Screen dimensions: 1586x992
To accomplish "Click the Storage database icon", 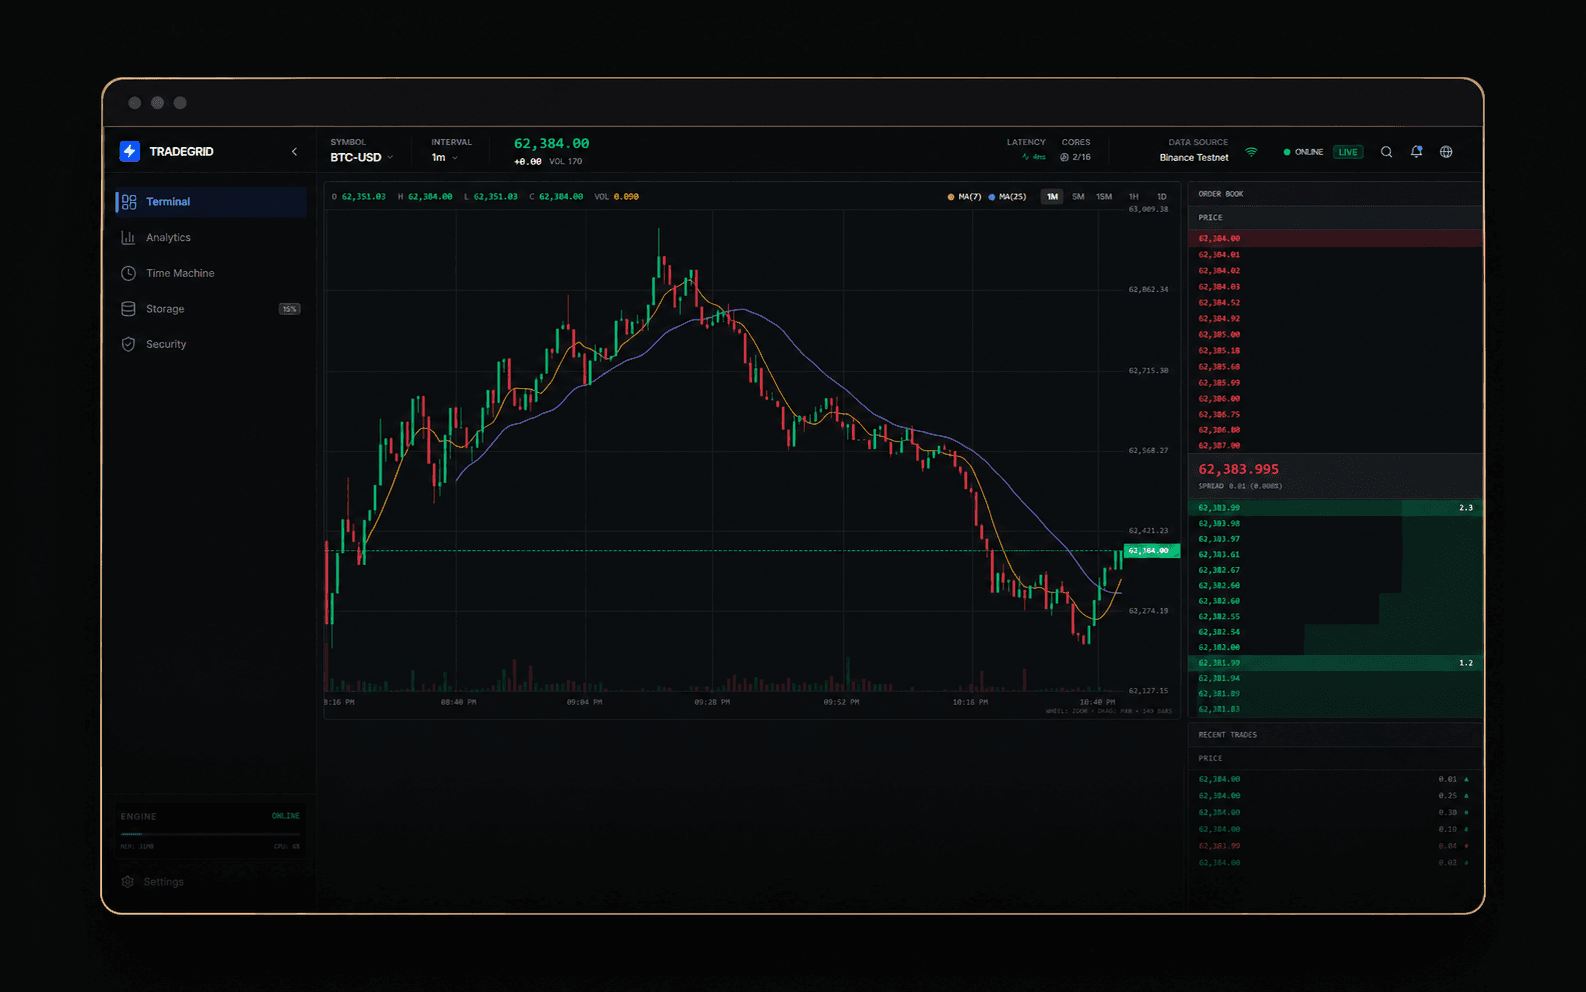I will [x=128, y=309].
